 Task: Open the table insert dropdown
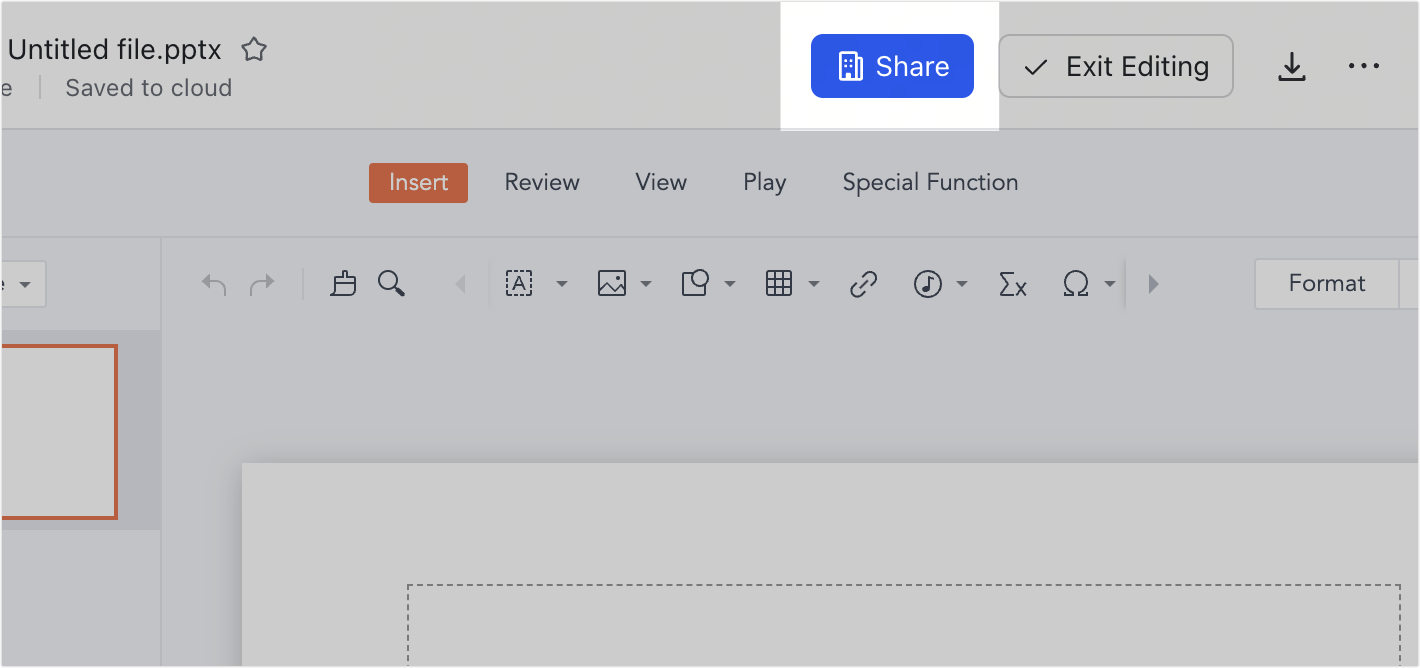point(813,284)
